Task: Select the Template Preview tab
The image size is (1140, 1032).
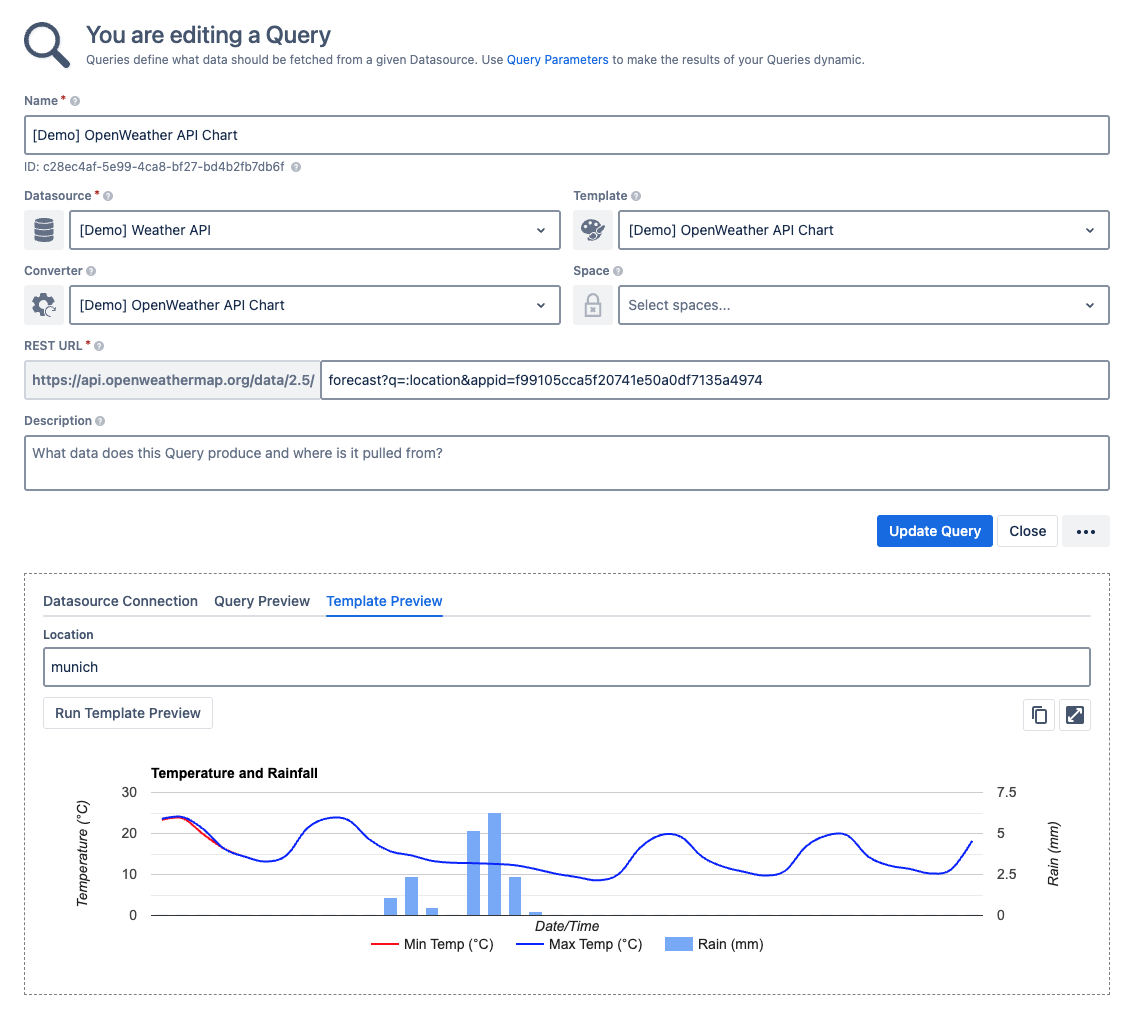Action: (384, 601)
